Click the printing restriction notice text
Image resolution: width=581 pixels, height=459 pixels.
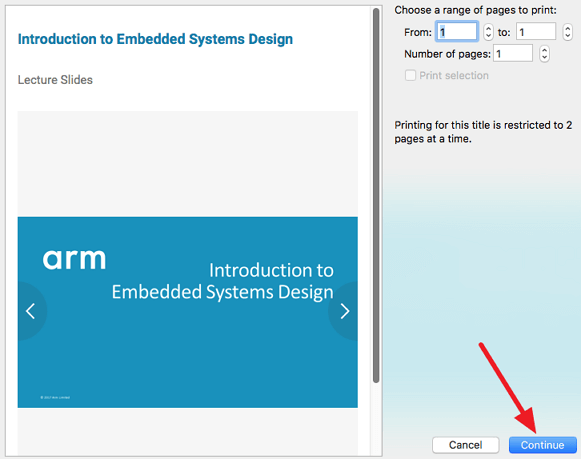(x=483, y=132)
